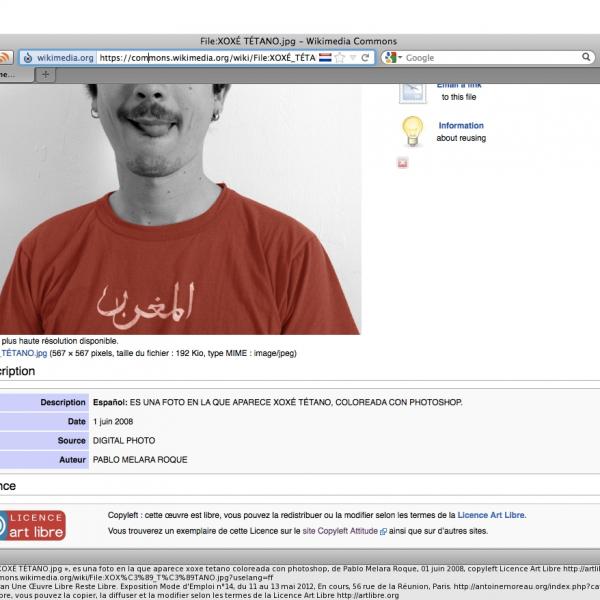This screenshot has width=600, height=600.
Task: Click the DIGITAL PHOTO source text
Action: [x=124, y=440]
